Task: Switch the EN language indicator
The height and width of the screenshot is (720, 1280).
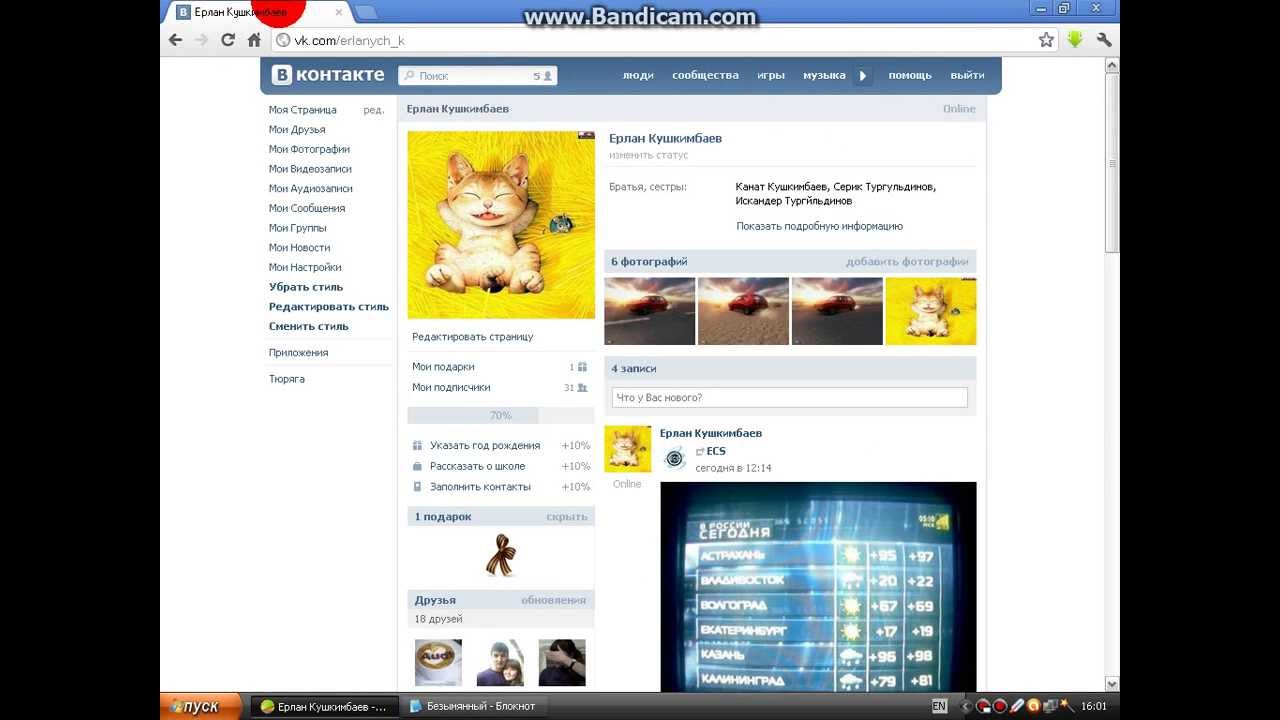Action: pos(939,706)
